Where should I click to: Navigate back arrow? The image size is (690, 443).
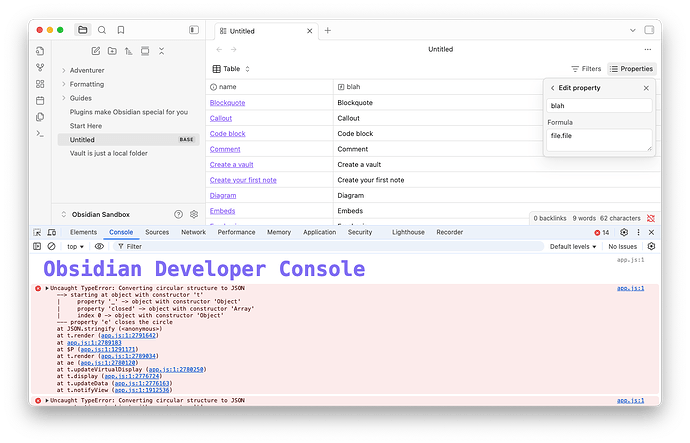tap(219, 49)
